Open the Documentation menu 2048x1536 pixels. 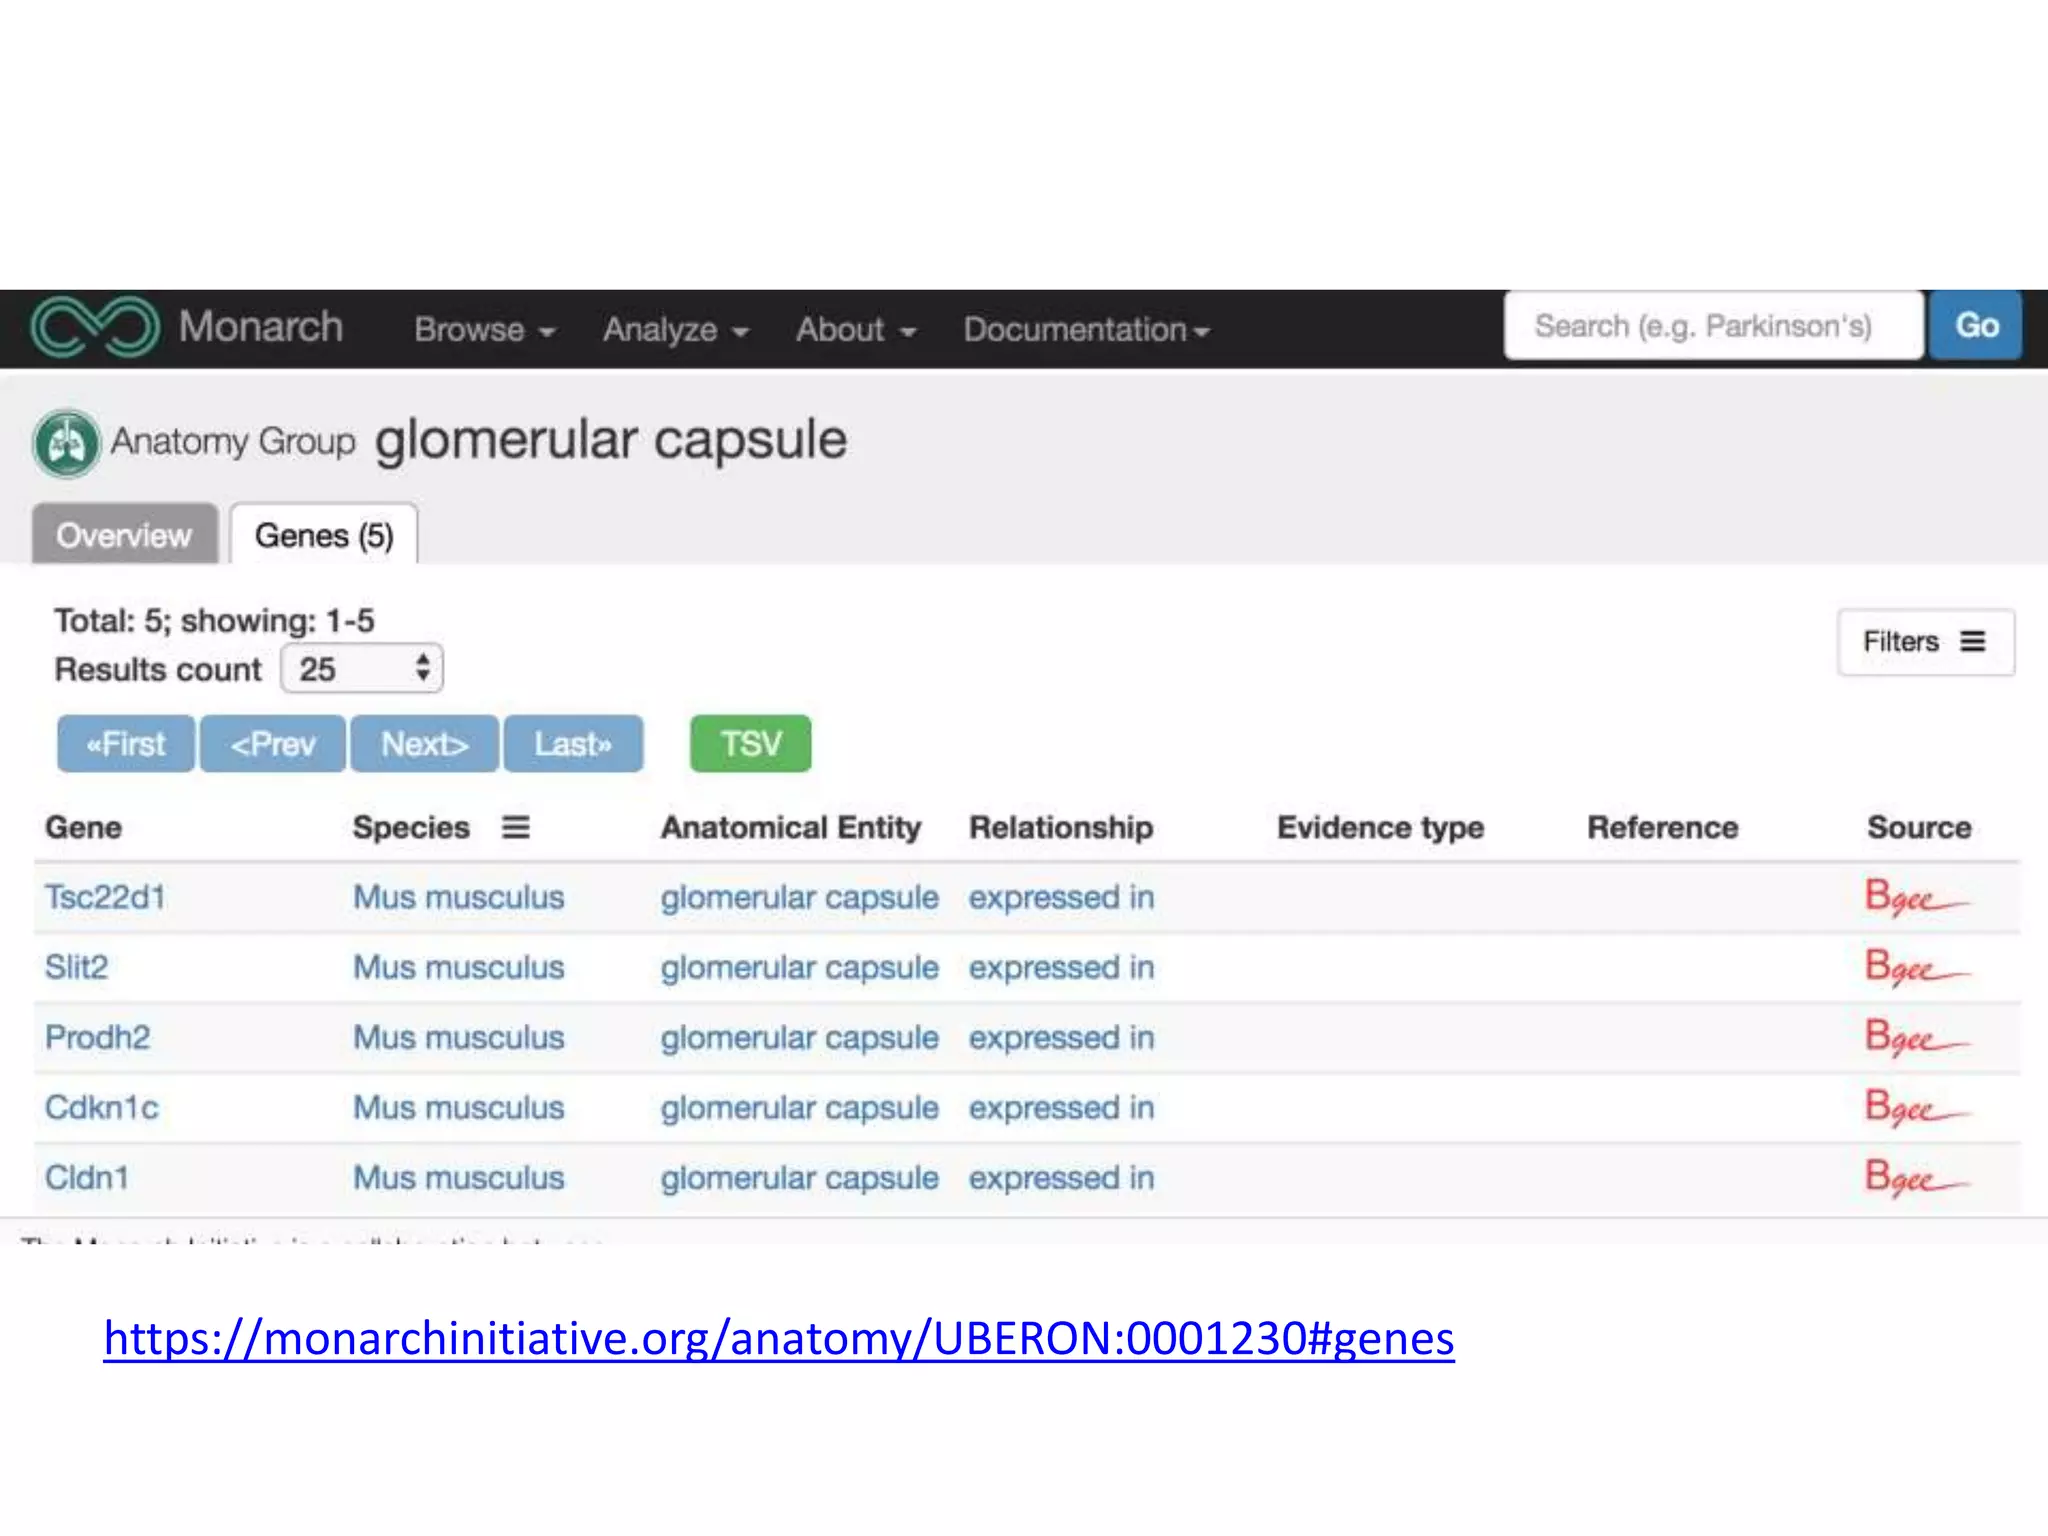pos(1086,330)
